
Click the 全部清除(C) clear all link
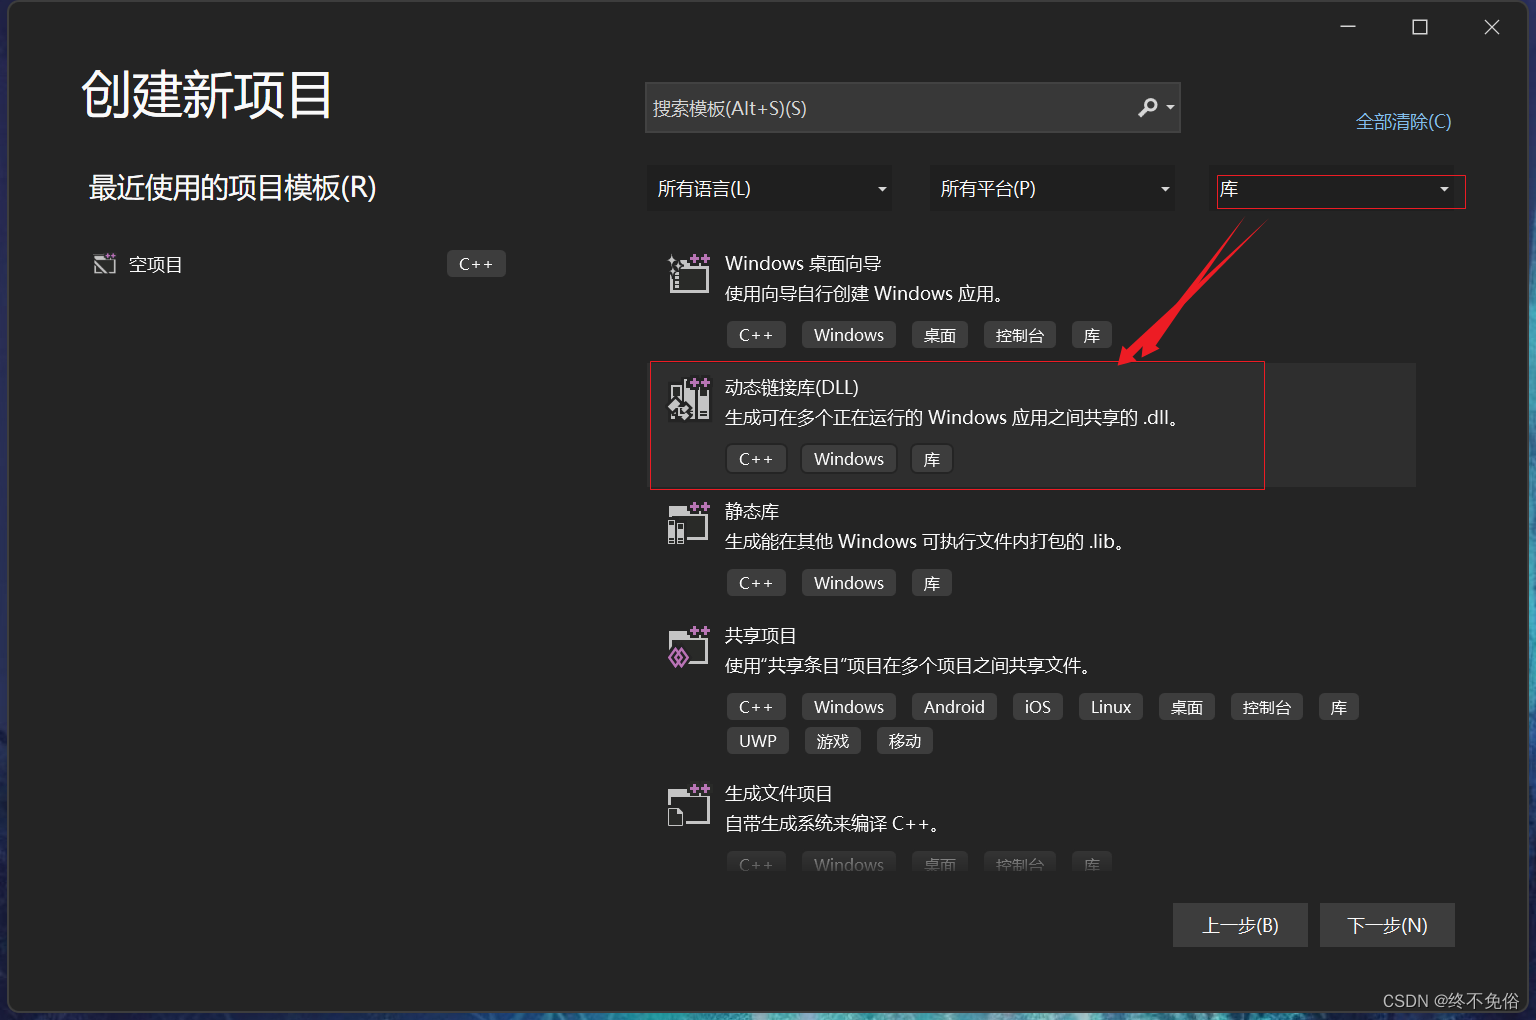coord(1403,122)
